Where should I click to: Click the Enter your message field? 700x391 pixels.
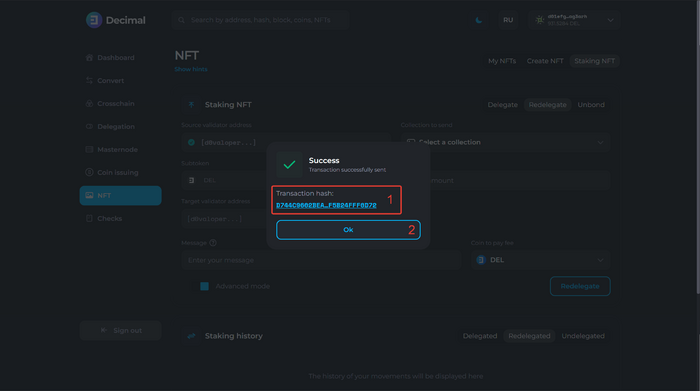[321, 260]
